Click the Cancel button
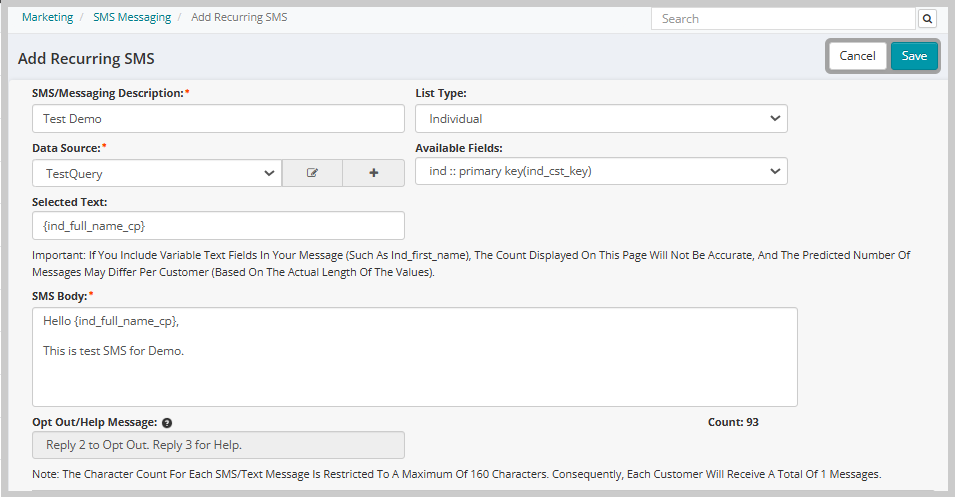 857,56
